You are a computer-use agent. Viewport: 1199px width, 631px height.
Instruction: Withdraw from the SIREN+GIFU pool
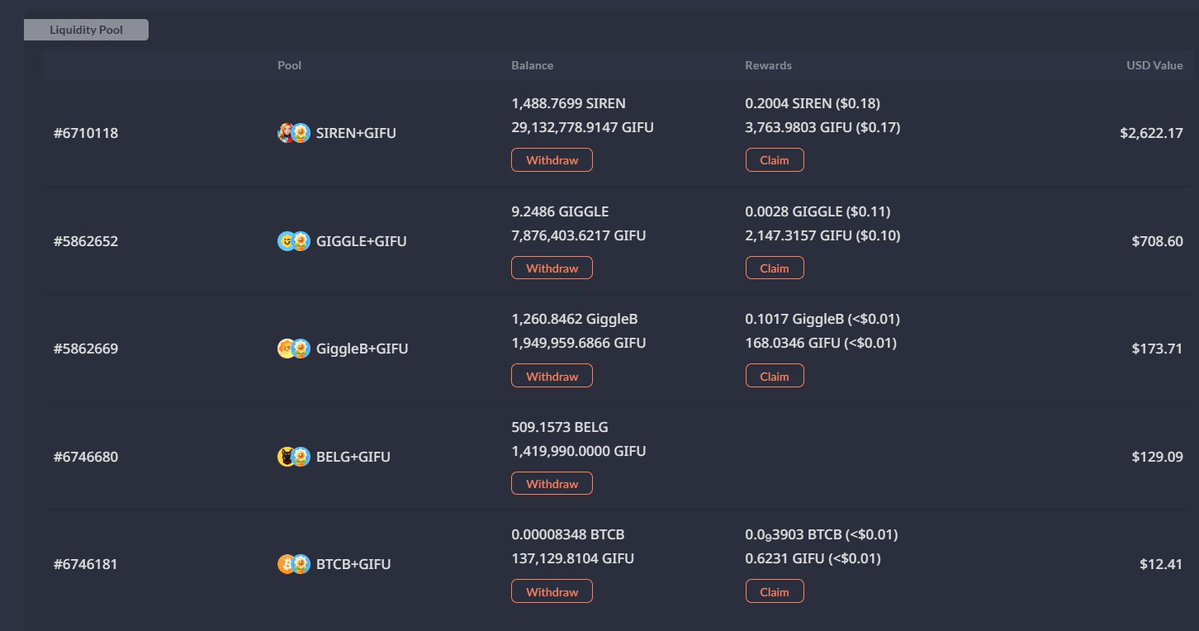[551, 159]
